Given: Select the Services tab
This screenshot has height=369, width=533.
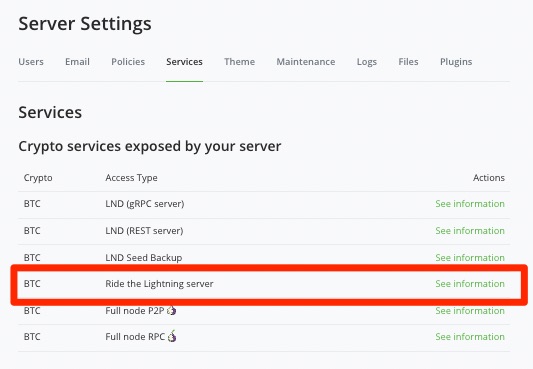Looking at the screenshot, I should [x=185, y=62].
